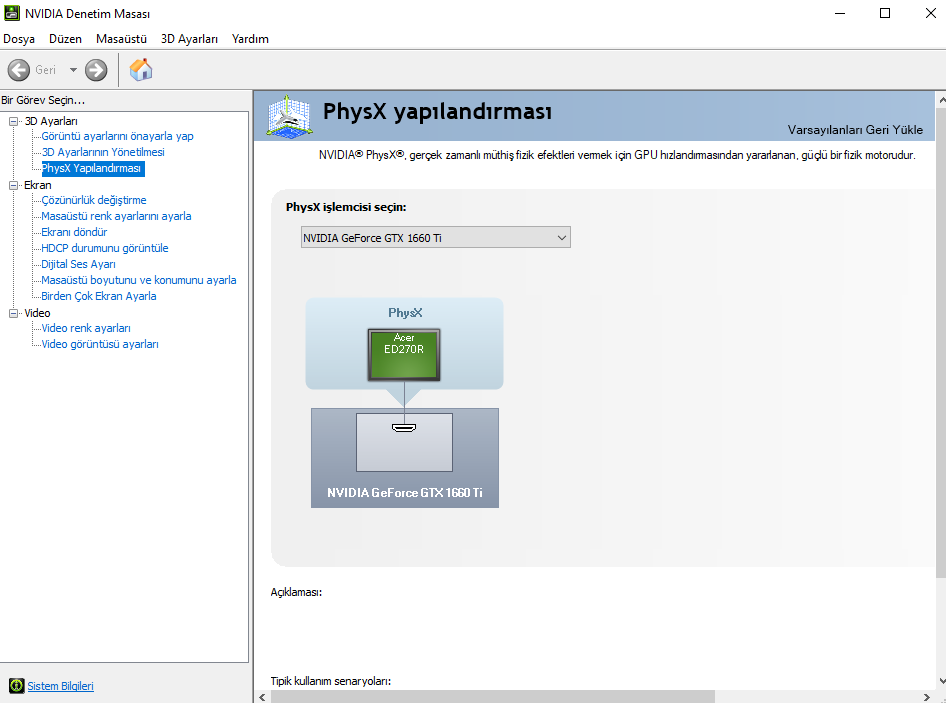Open Dijital Ses Ayarı page
The width and height of the screenshot is (946, 703).
coord(78,264)
